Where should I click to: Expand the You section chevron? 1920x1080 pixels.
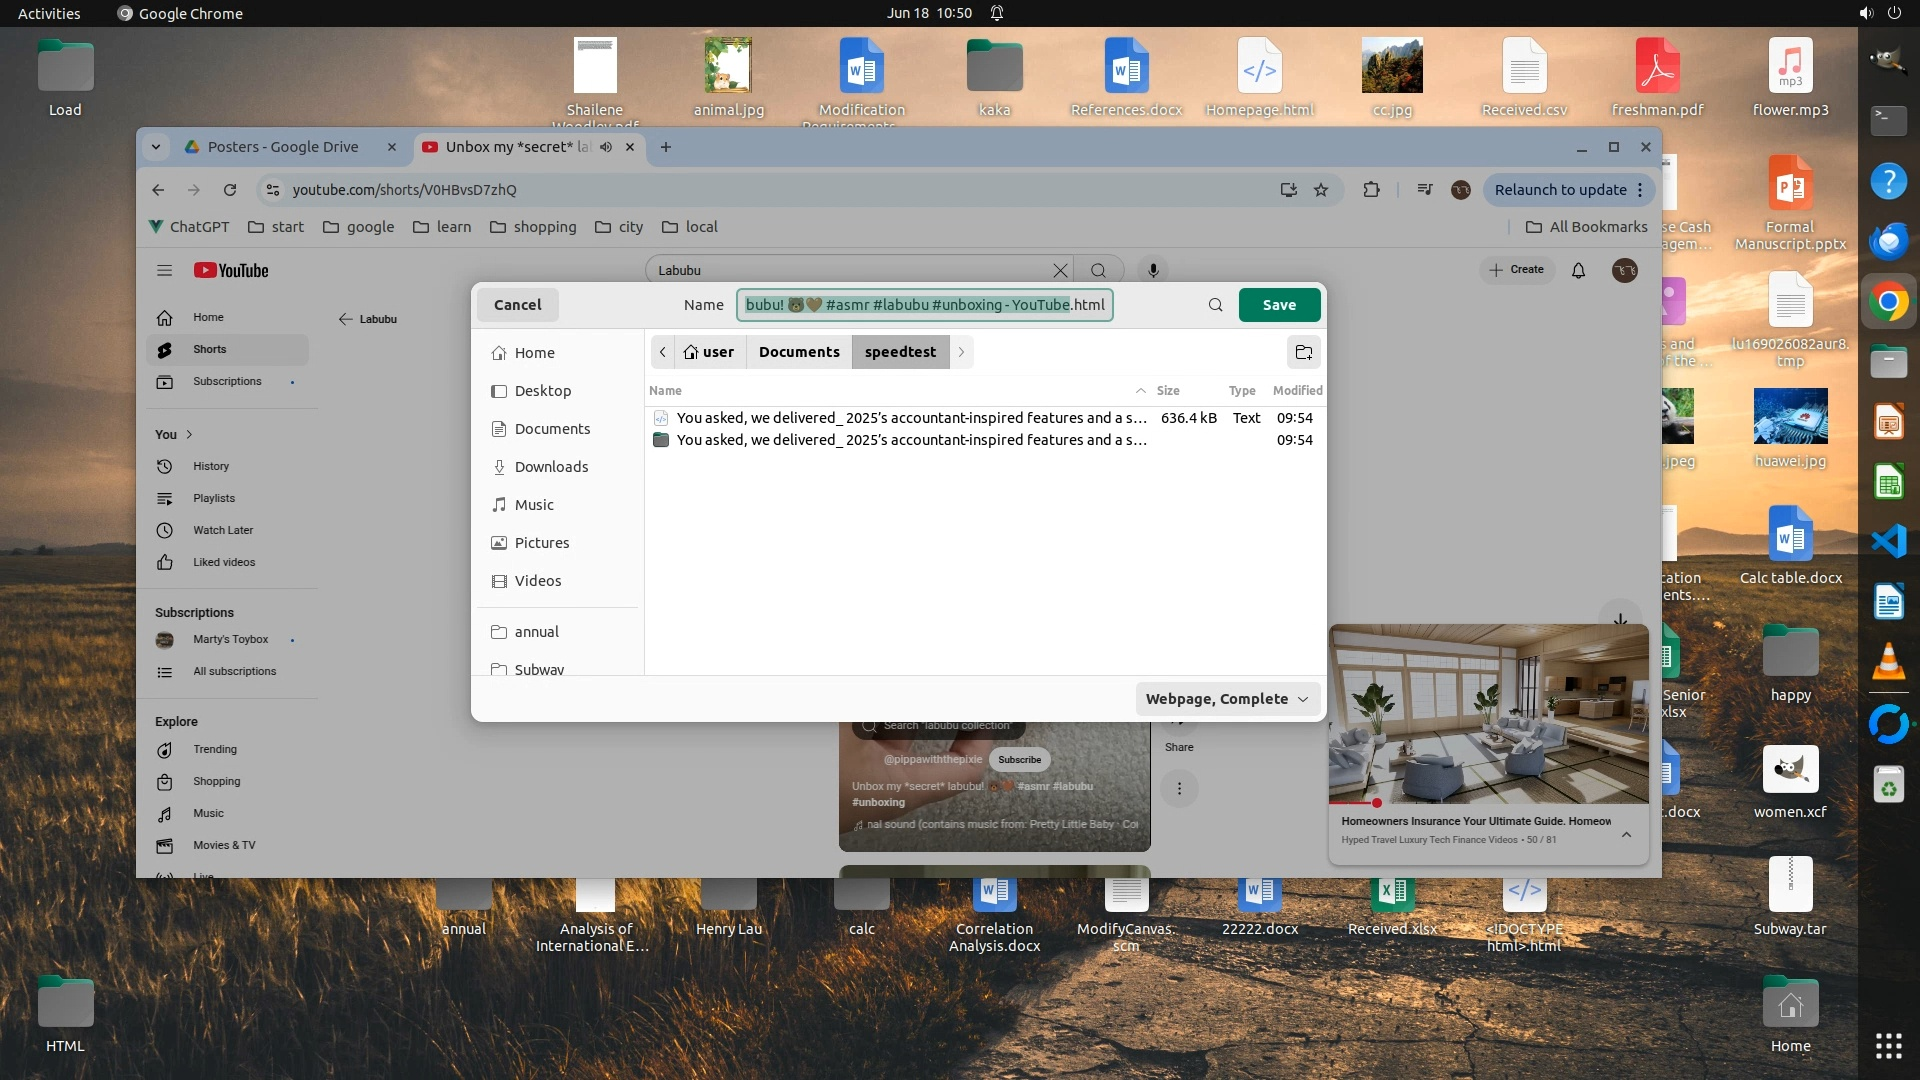(x=189, y=434)
